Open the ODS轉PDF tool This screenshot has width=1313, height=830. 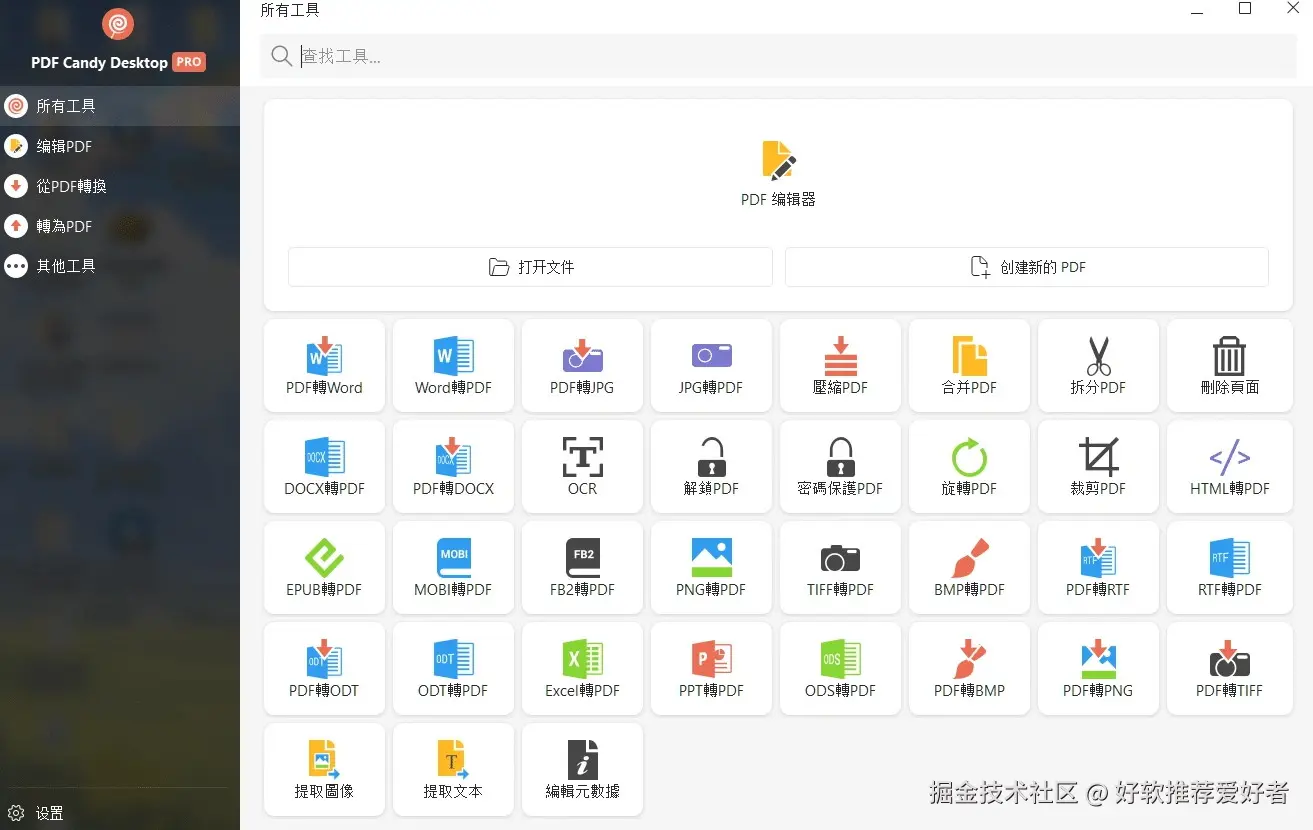(x=840, y=668)
